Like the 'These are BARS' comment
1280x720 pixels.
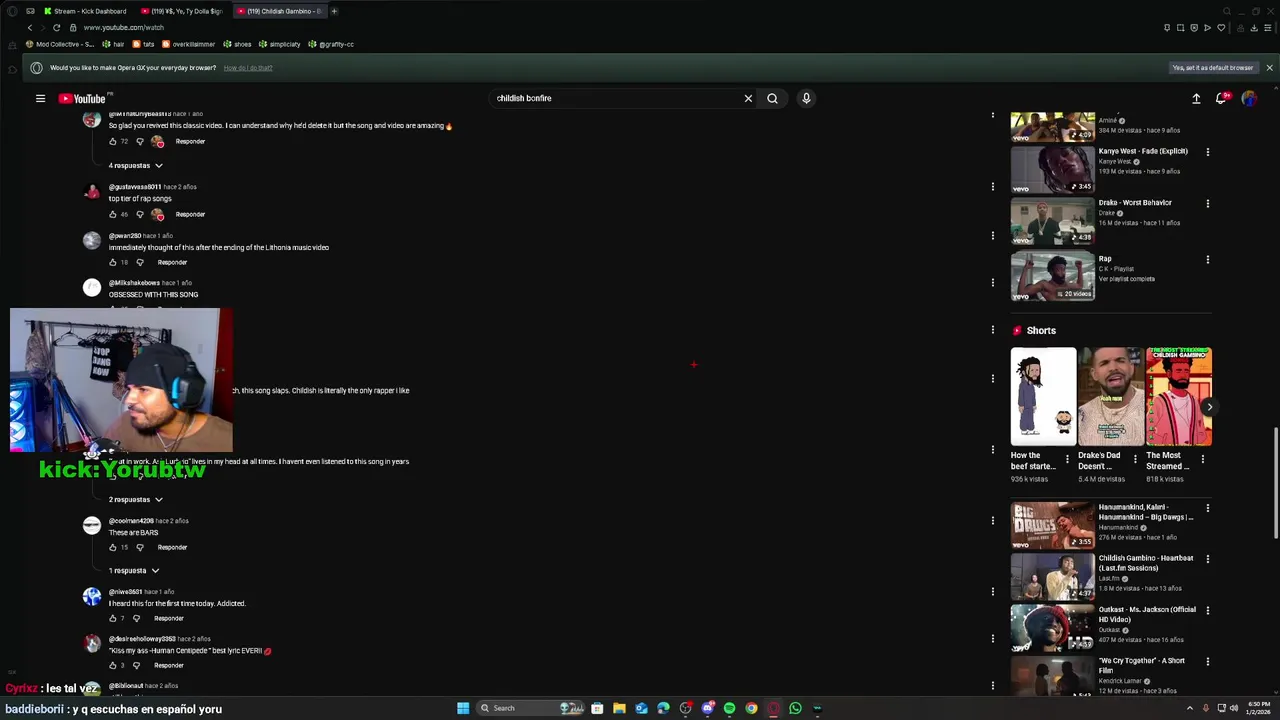113,547
